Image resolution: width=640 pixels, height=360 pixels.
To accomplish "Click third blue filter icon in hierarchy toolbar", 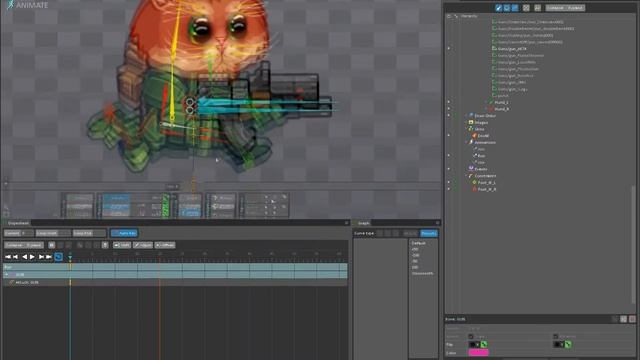I will click(x=515, y=8).
